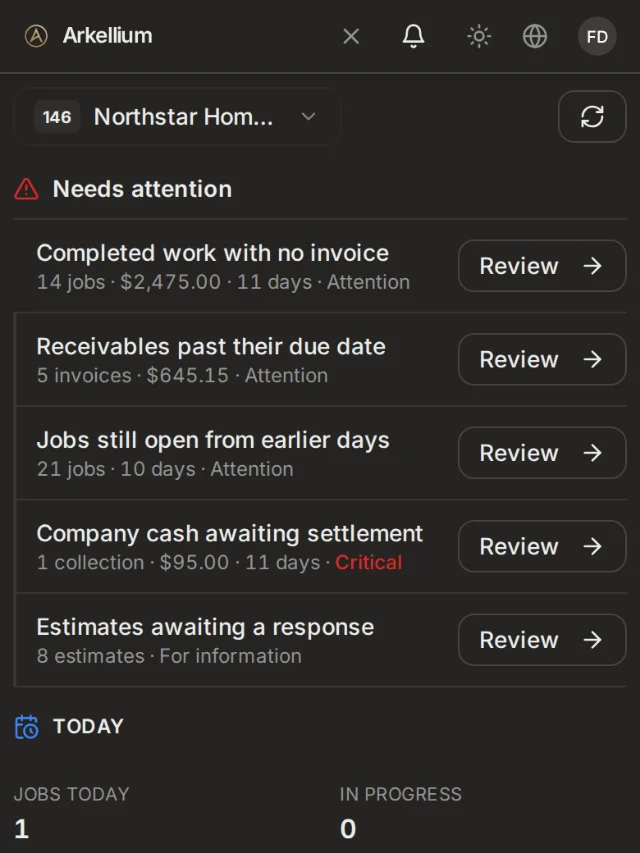The width and height of the screenshot is (640, 853).
Task: Select "Completed work with no invoice" title
Action: pyautogui.click(x=213, y=254)
